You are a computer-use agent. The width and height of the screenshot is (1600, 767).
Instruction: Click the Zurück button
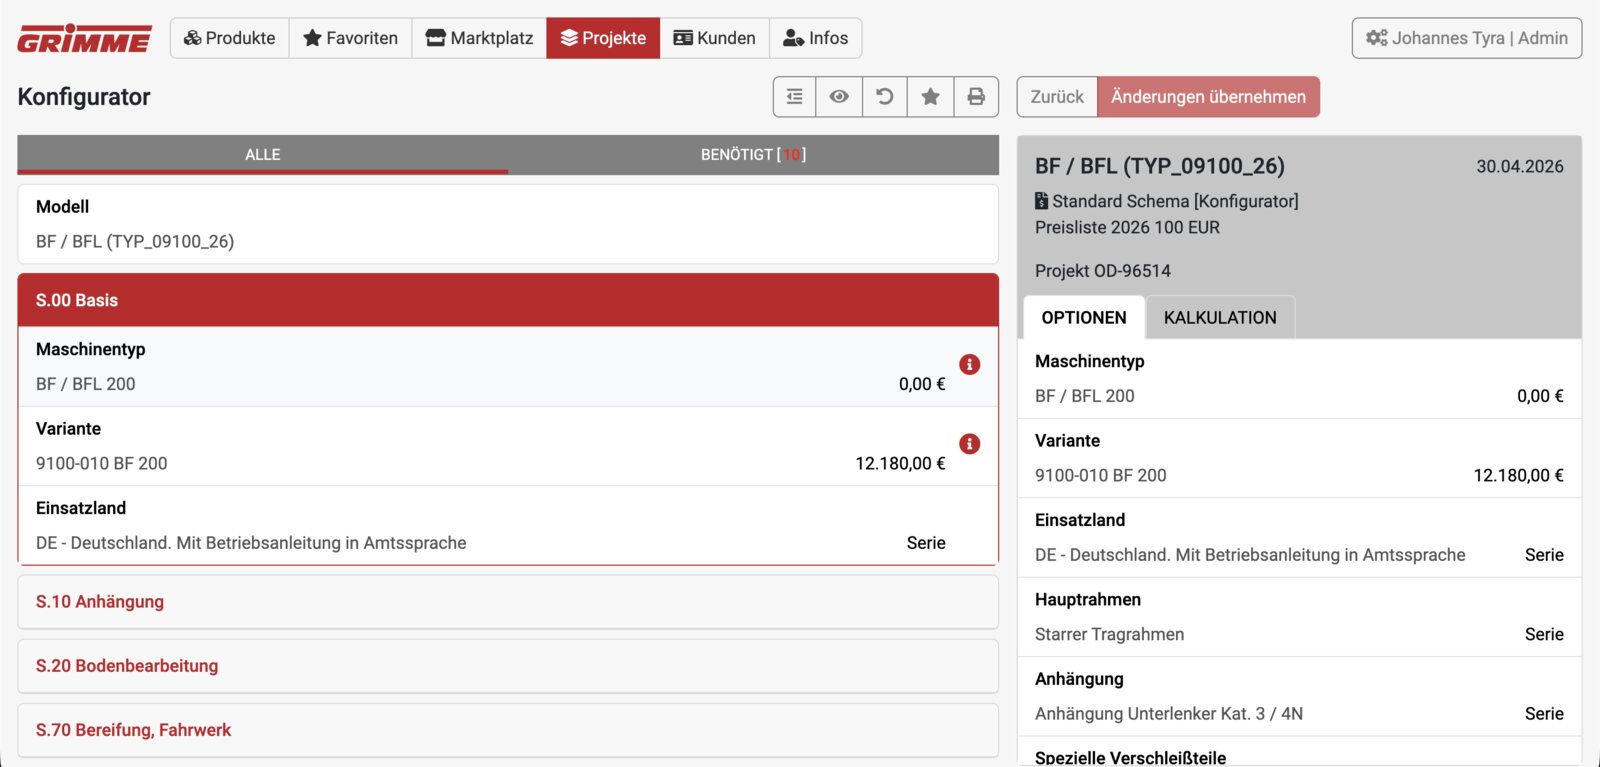tap(1057, 97)
